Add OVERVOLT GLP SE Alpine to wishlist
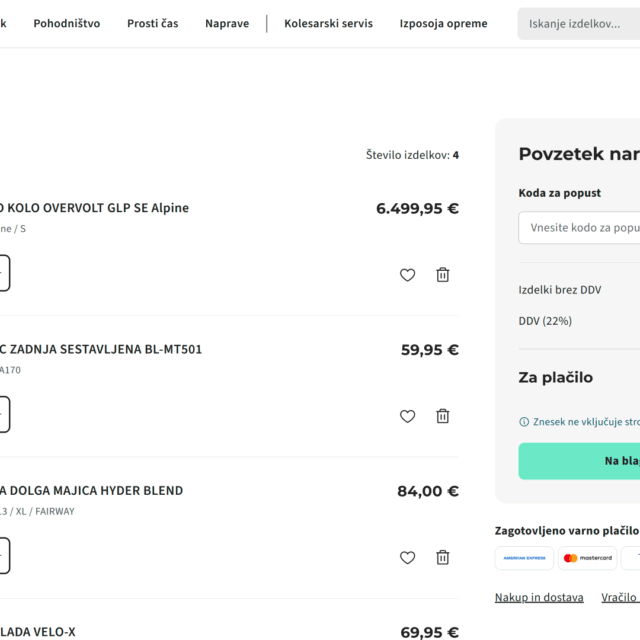640x640 pixels. (x=407, y=275)
